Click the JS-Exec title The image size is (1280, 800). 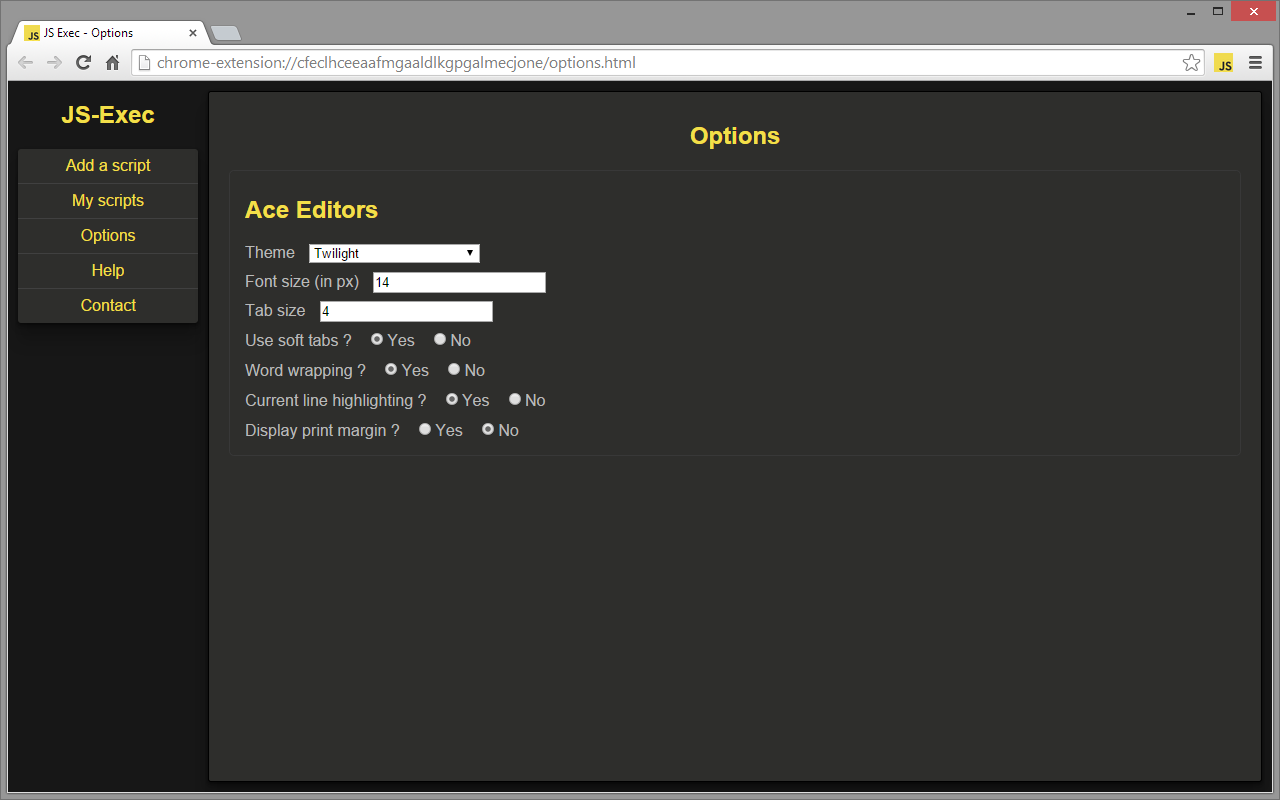pos(108,115)
